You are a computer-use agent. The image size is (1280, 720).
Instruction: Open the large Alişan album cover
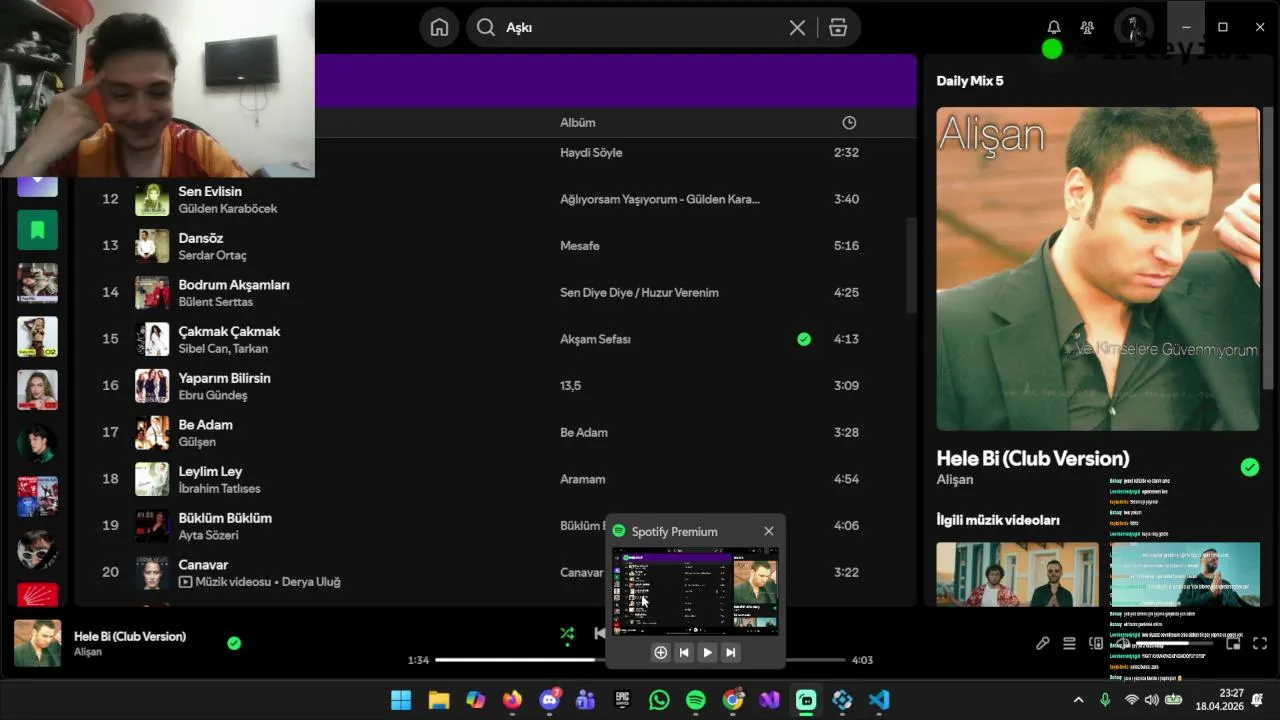[1098, 269]
